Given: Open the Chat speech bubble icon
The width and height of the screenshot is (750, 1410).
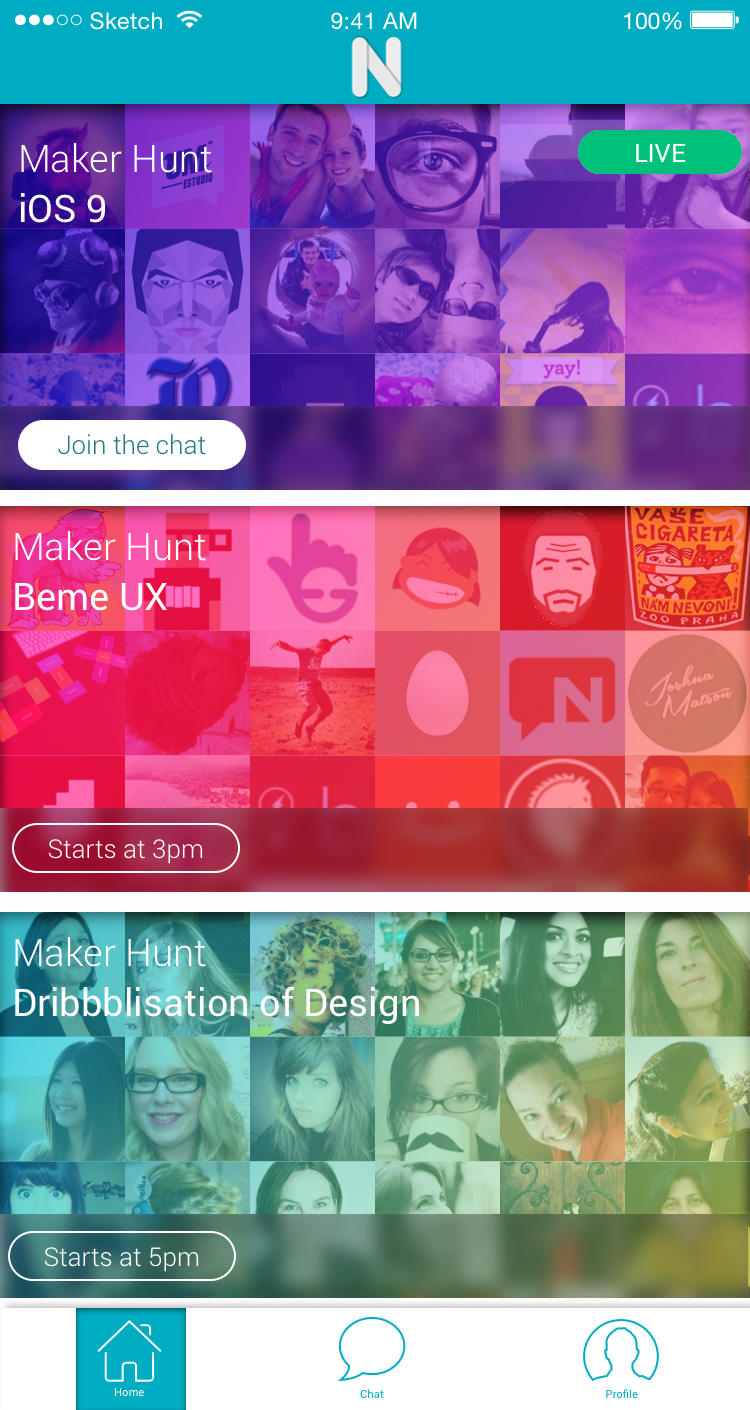Looking at the screenshot, I should (x=372, y=1349).
